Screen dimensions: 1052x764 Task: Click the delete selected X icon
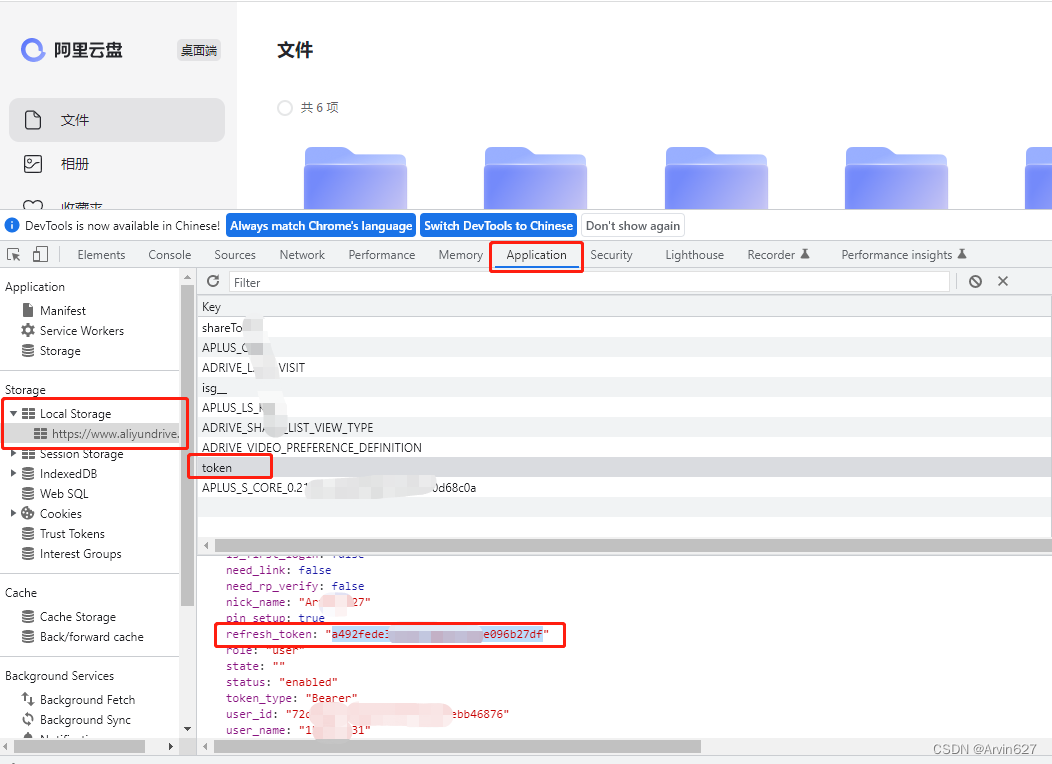[1003, 281]
